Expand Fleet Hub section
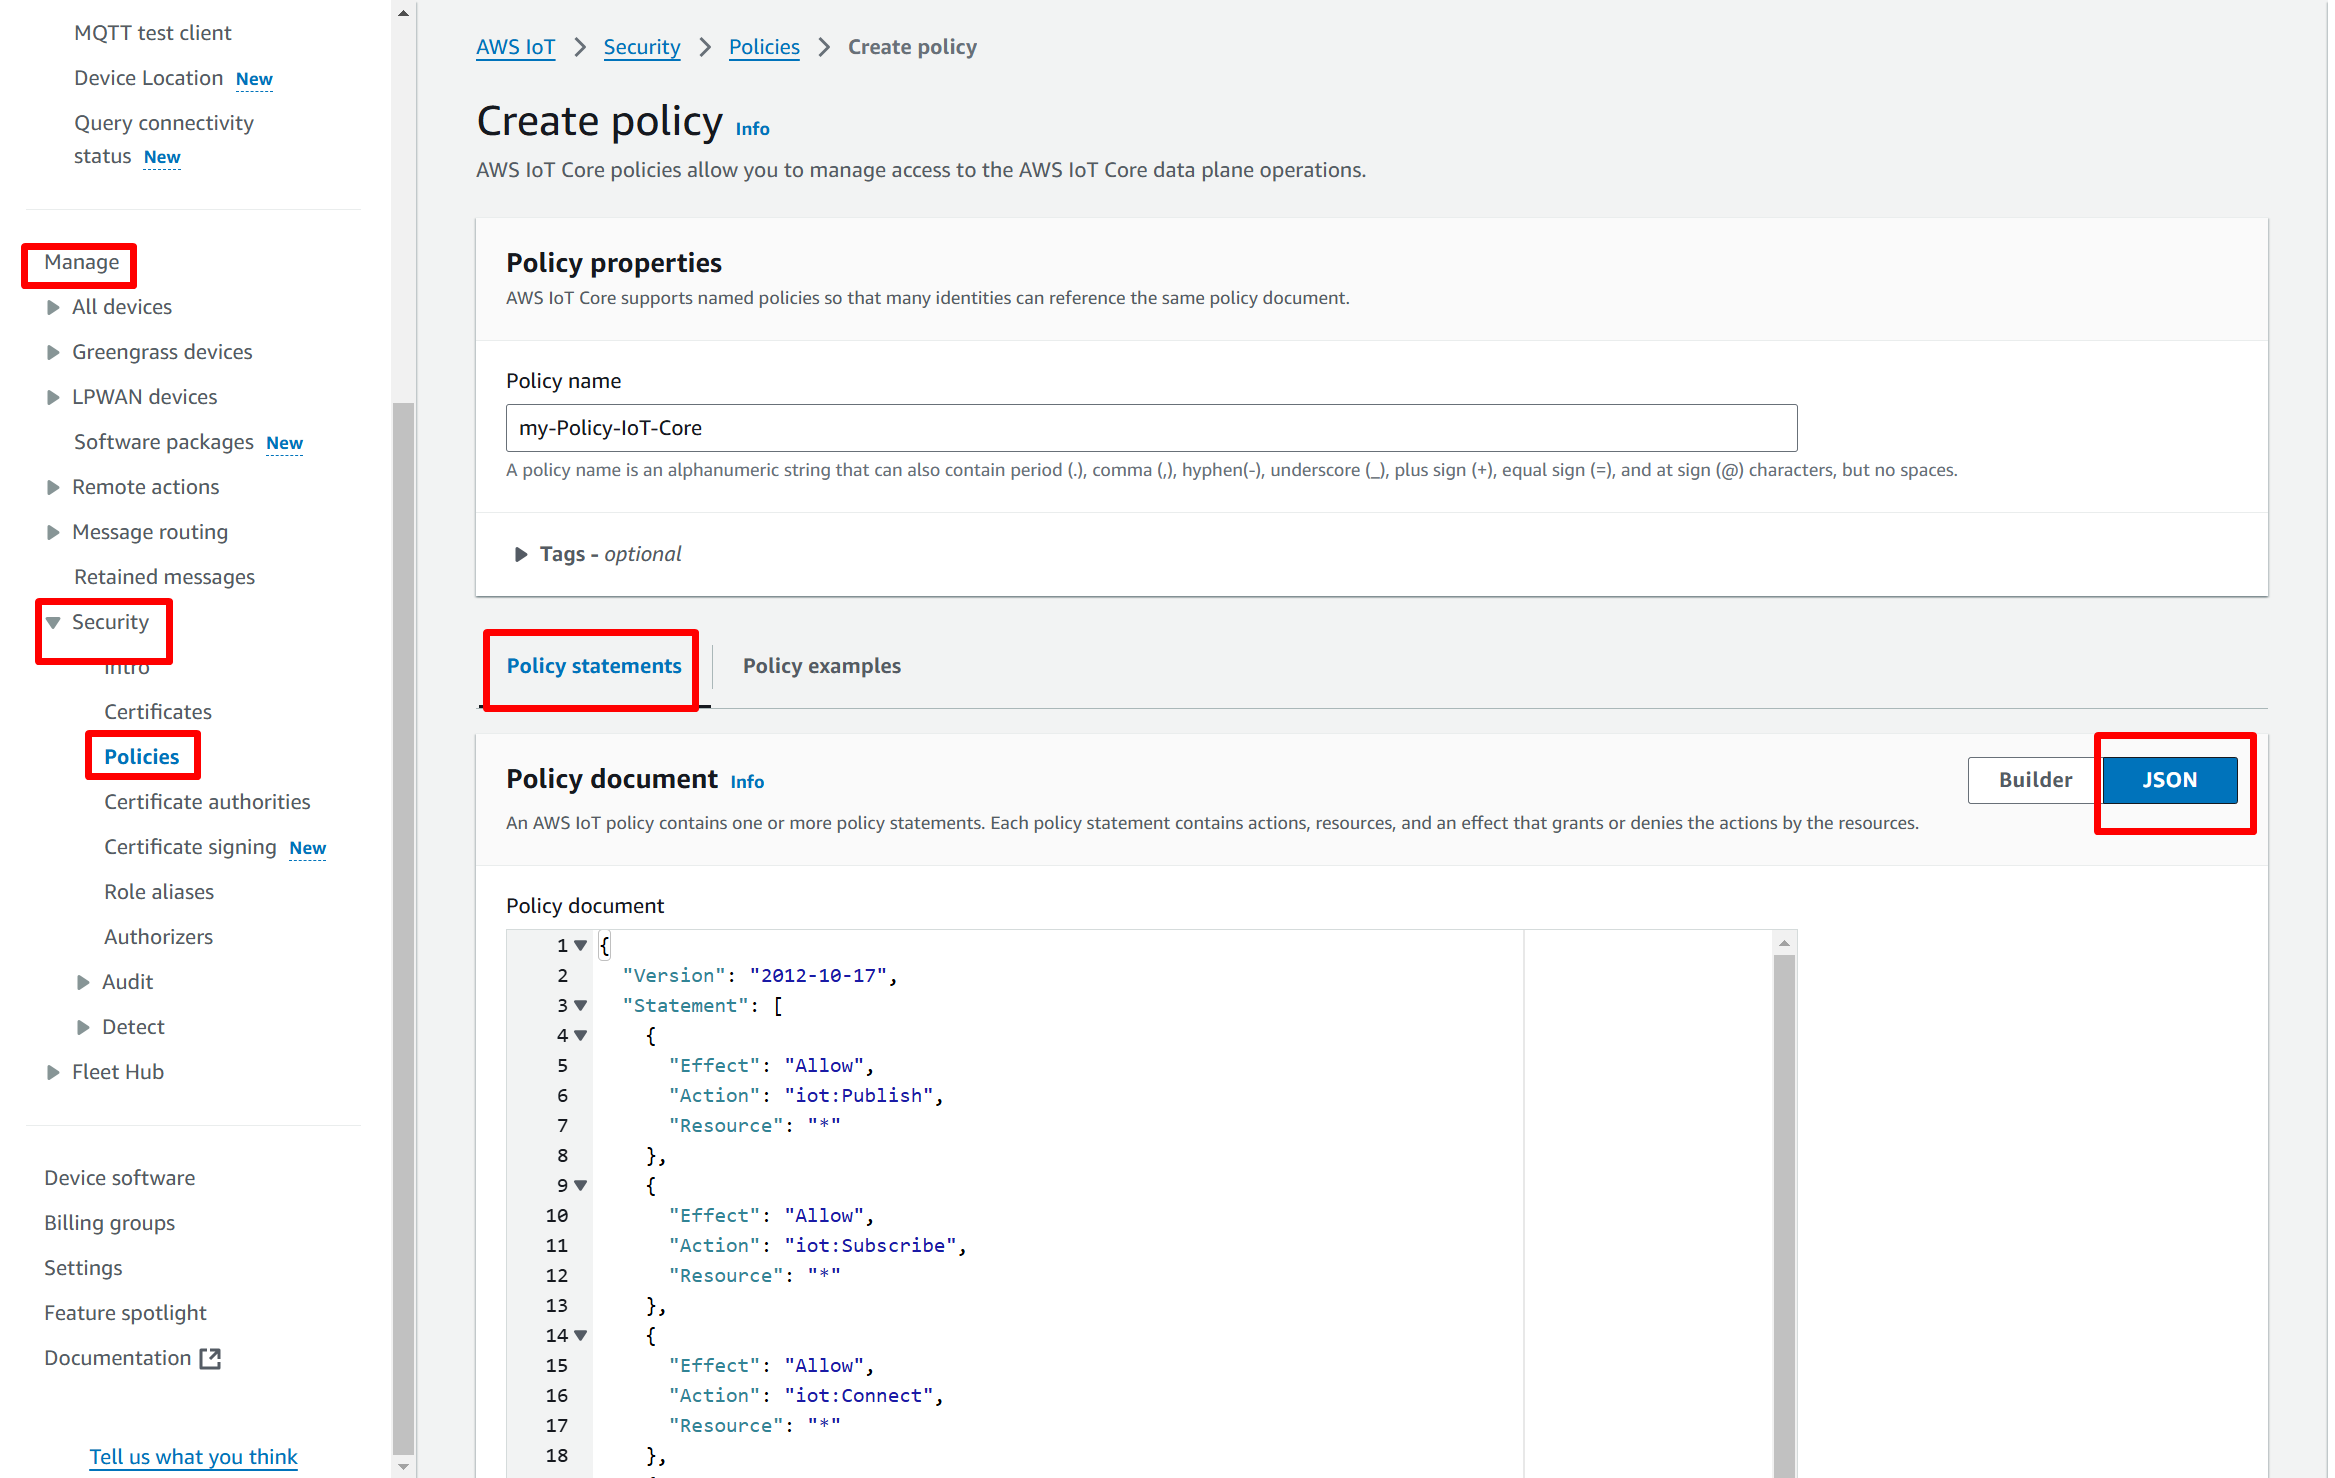This screenshot has height=1478, width=2335. point(53,1072)
